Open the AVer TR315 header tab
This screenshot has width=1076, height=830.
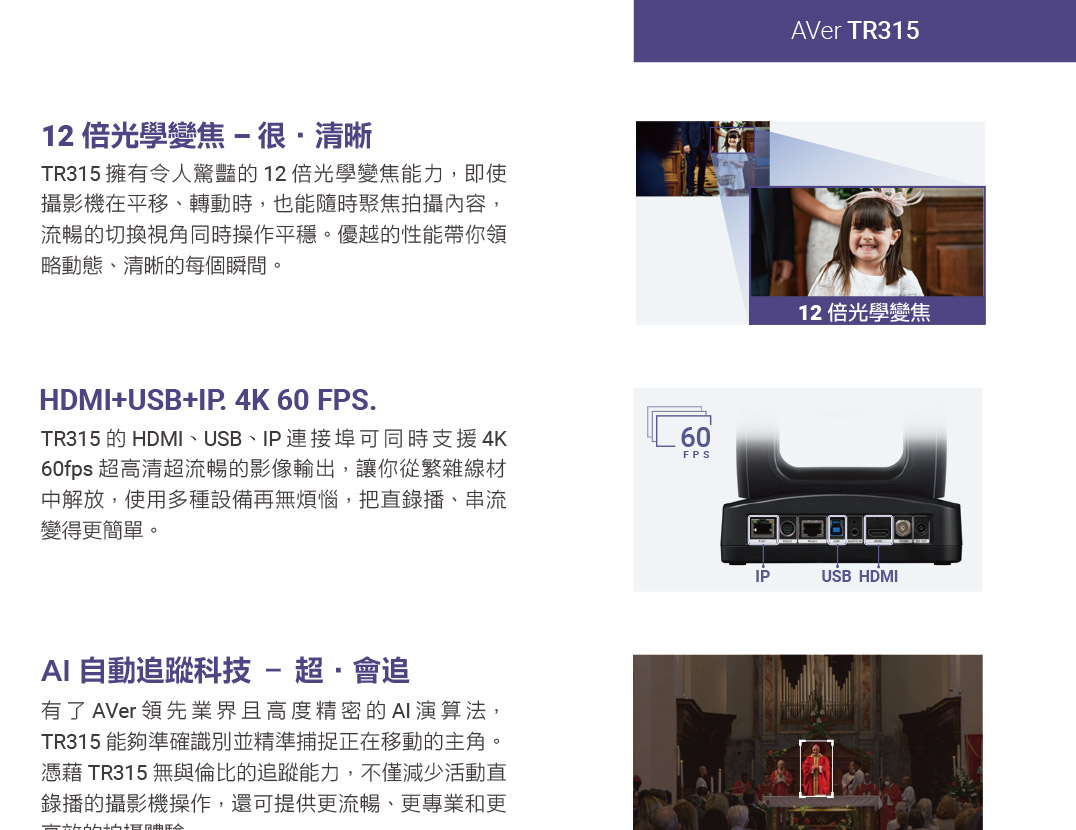click(853, 31)
